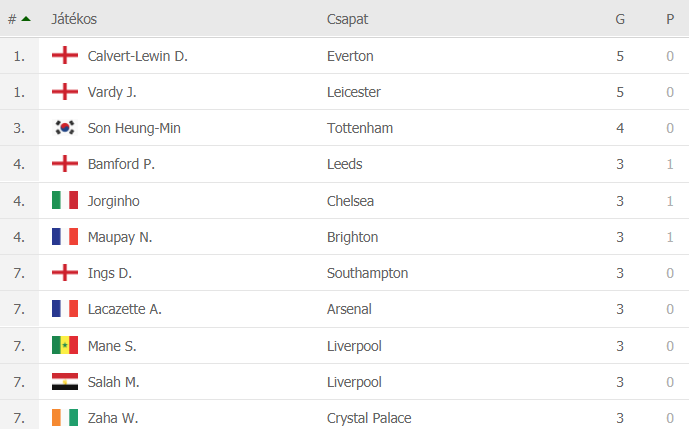Sort by the Játékos column header
Viewport: 689px width, 429px height.
coord(74,19)
